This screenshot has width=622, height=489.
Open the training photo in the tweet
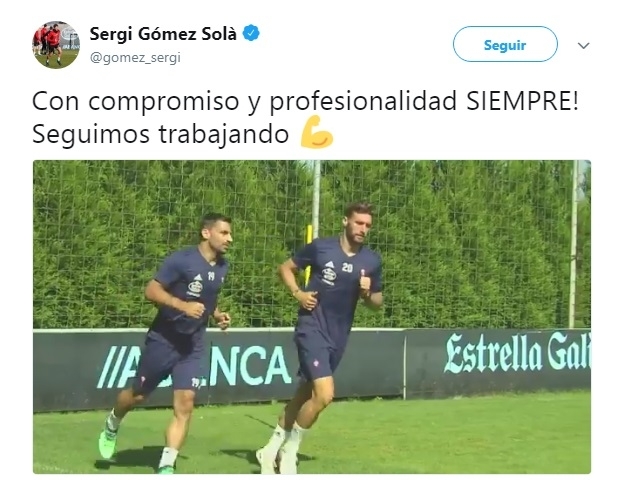coord(311,316)
